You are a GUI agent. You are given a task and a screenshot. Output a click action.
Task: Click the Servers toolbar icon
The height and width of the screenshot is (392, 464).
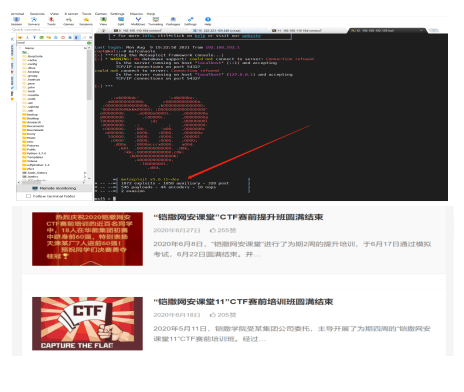pos(34,21)
